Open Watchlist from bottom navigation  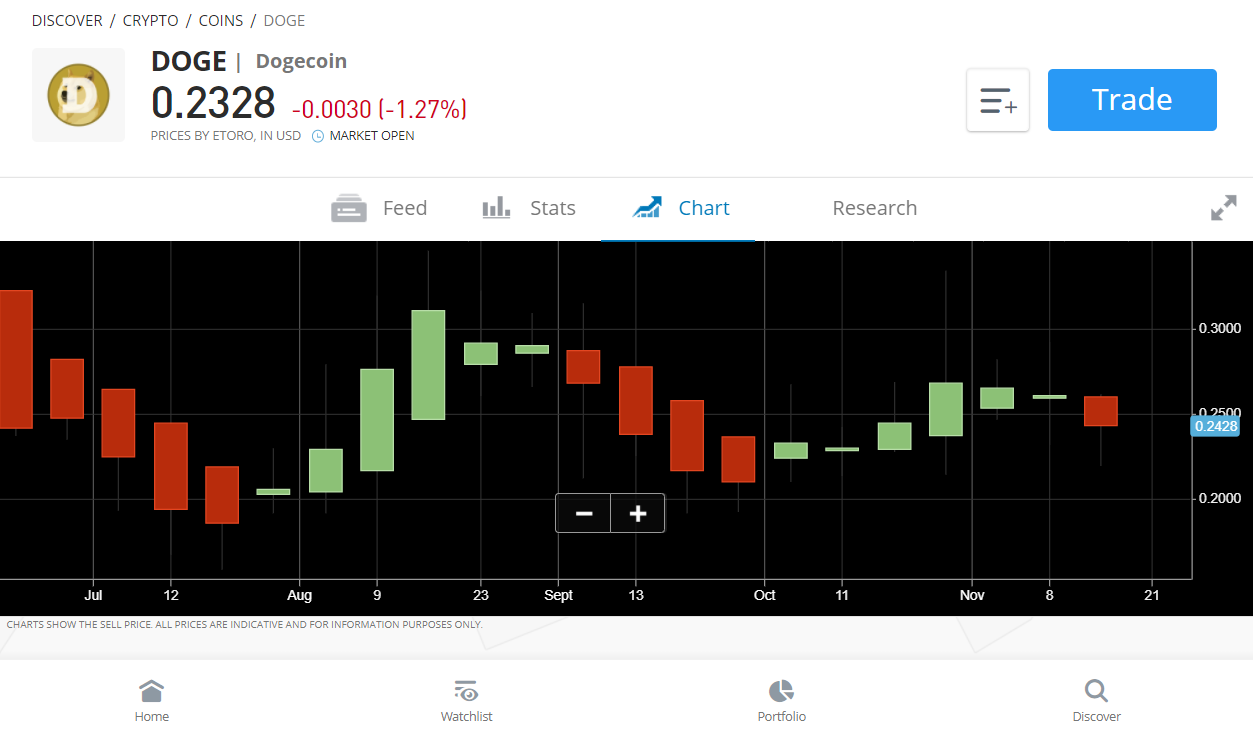pos(466,701)
